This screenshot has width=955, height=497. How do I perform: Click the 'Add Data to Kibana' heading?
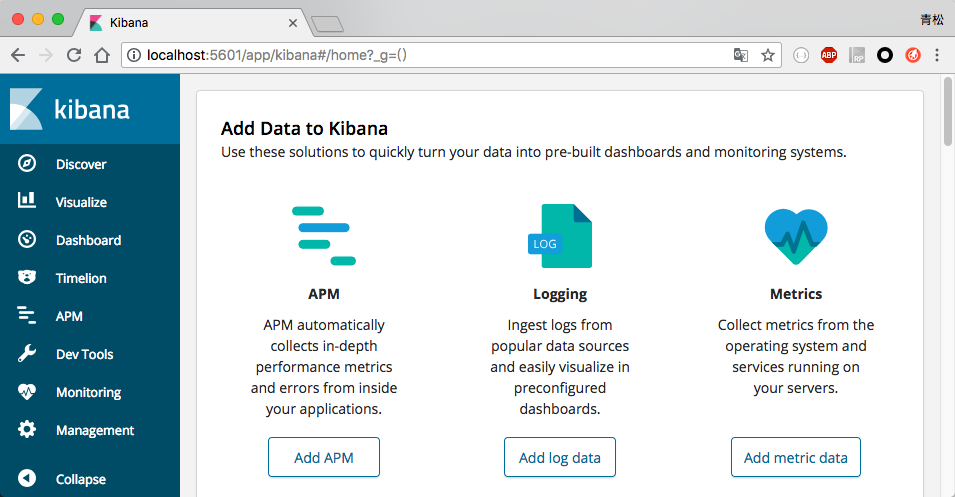(x=305, y=129)
